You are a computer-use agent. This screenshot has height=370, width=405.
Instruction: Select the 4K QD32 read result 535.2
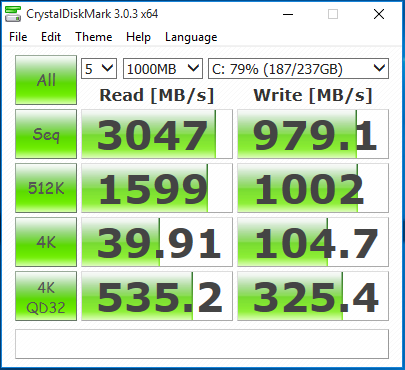click(157, 296)
